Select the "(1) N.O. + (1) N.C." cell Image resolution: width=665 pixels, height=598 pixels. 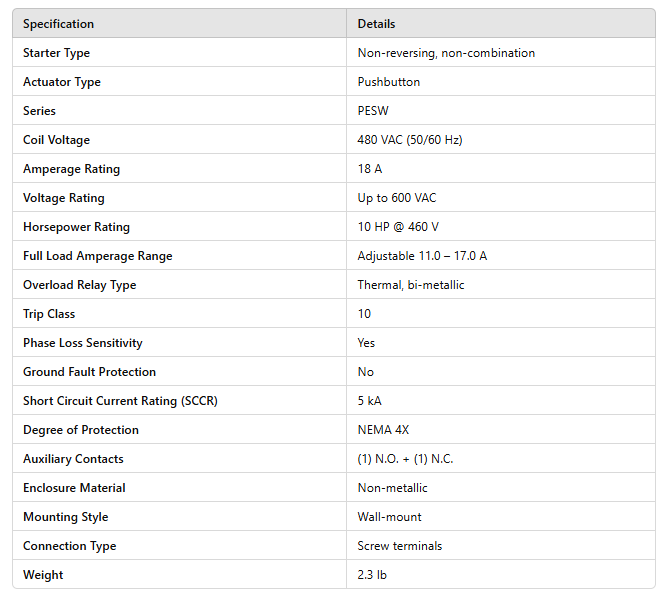405,459
